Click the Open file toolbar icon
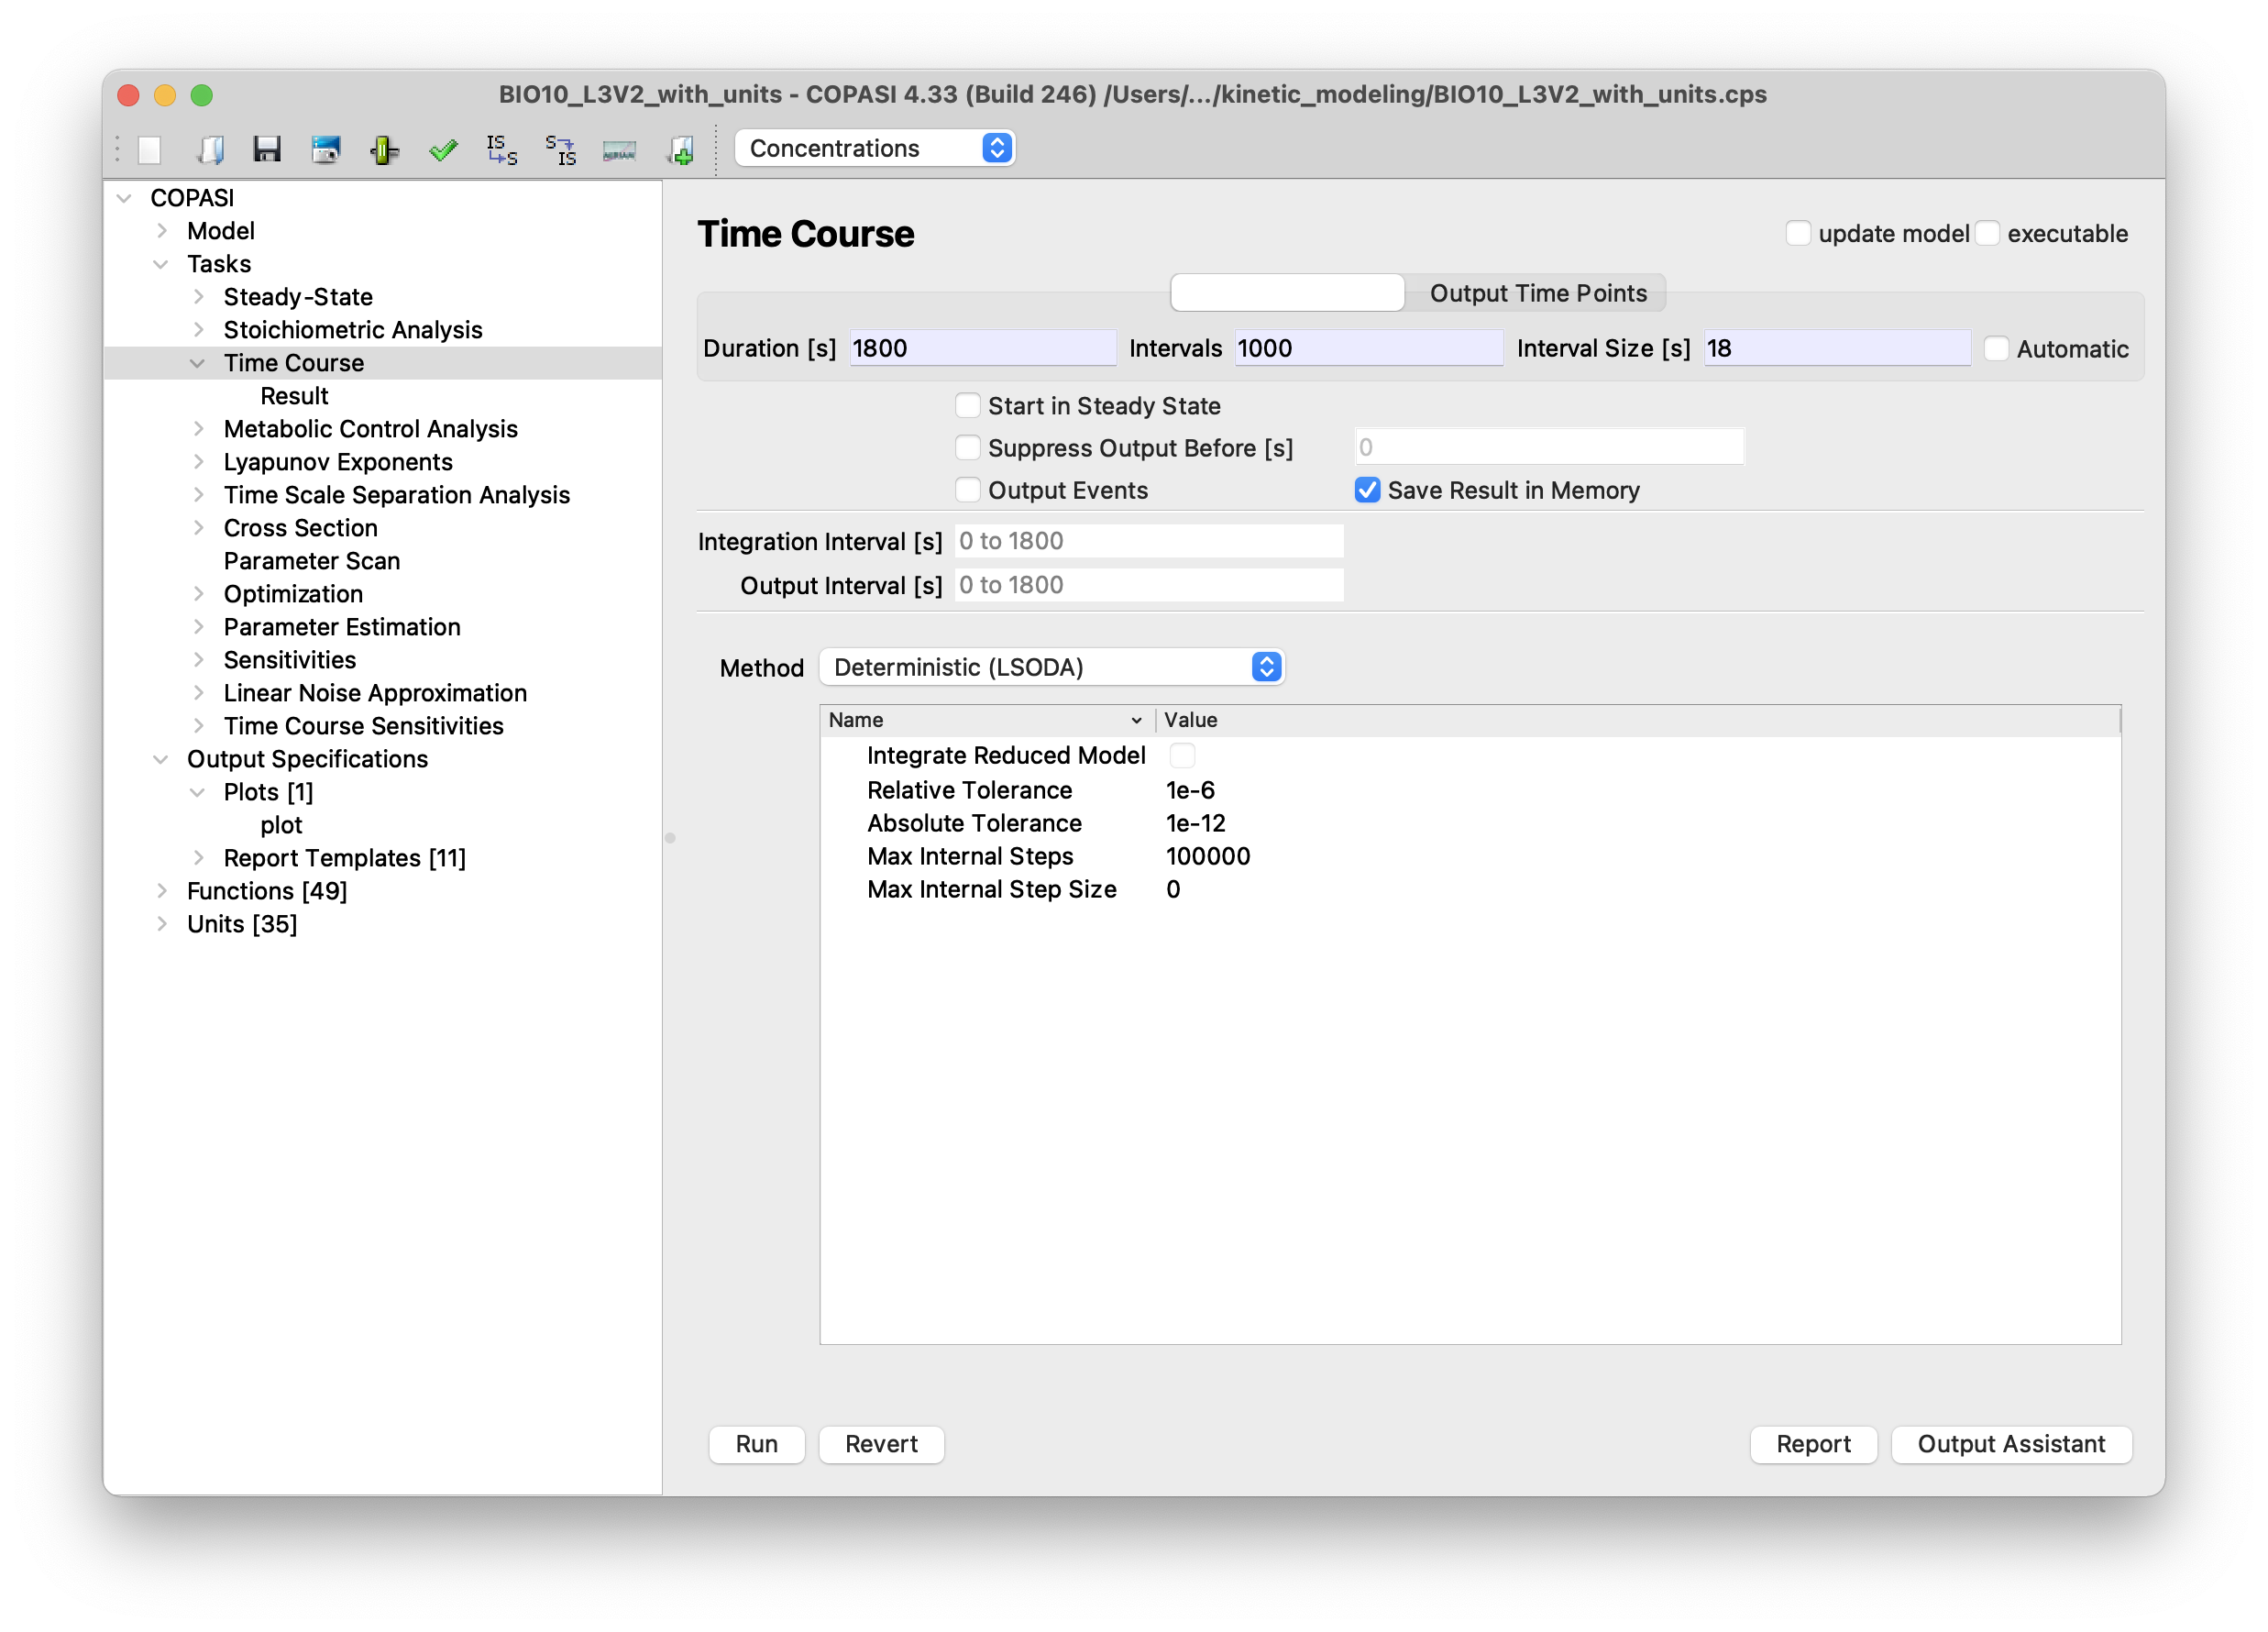Image resolution: width=2268 pixels, height=1632 pixels. click(x=209, y=149)
